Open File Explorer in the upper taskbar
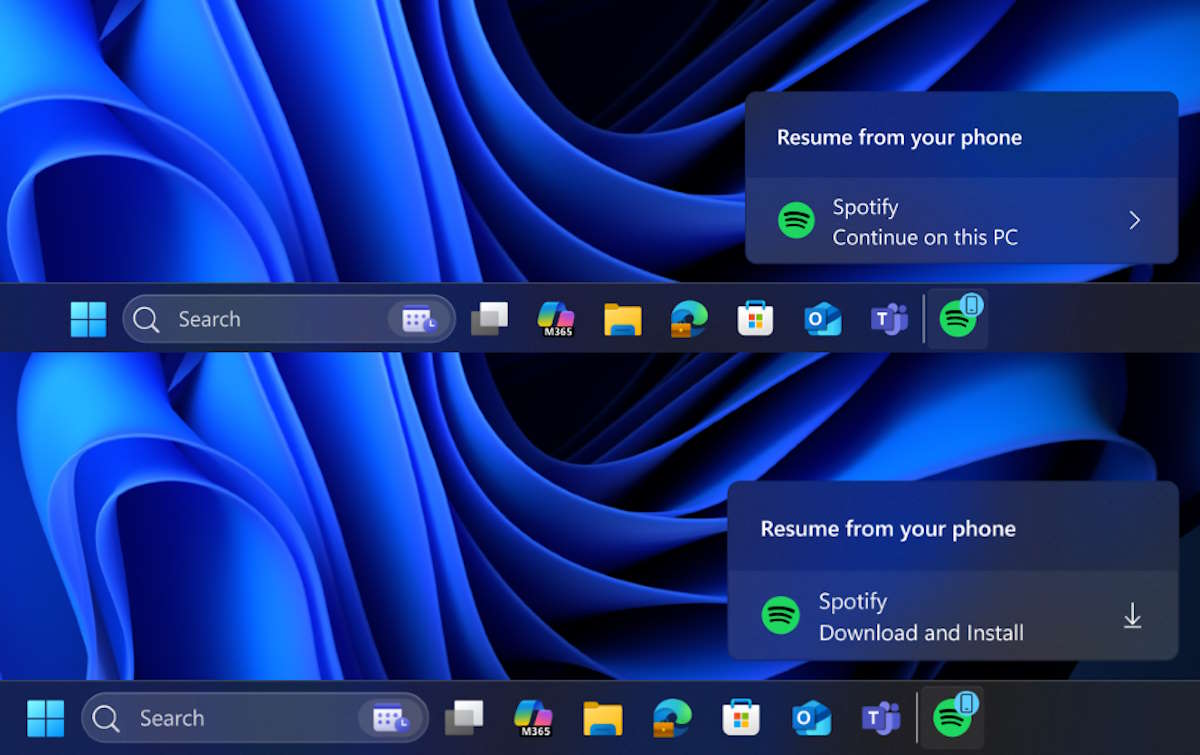Screen dimensions: 1200x755 click(622, 319)
